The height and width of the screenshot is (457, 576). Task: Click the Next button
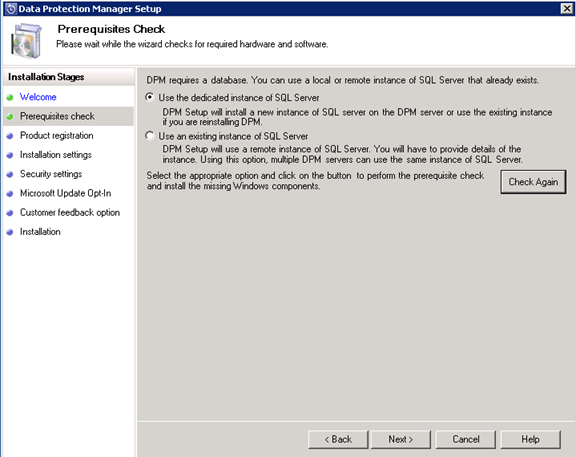coord(401,439)
